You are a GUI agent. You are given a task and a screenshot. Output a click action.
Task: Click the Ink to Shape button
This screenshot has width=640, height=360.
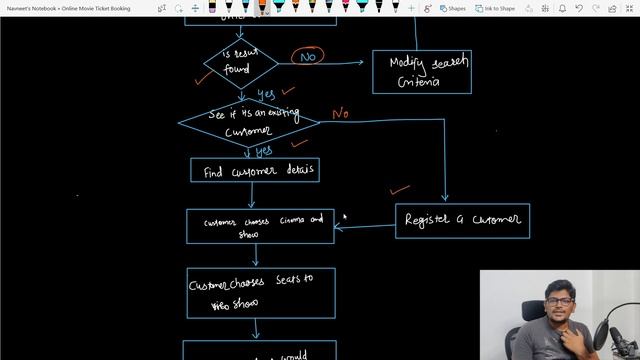[x=495, y=8]
